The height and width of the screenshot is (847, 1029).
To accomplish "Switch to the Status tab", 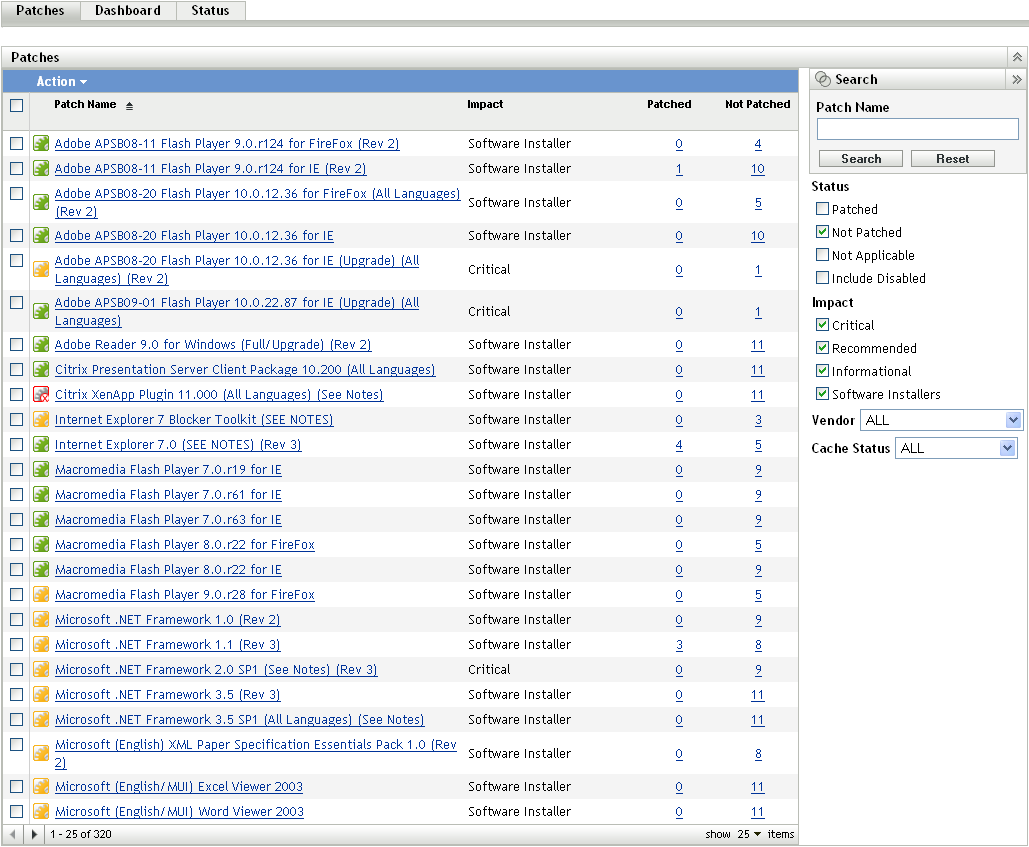I will (x=210, y=10).
